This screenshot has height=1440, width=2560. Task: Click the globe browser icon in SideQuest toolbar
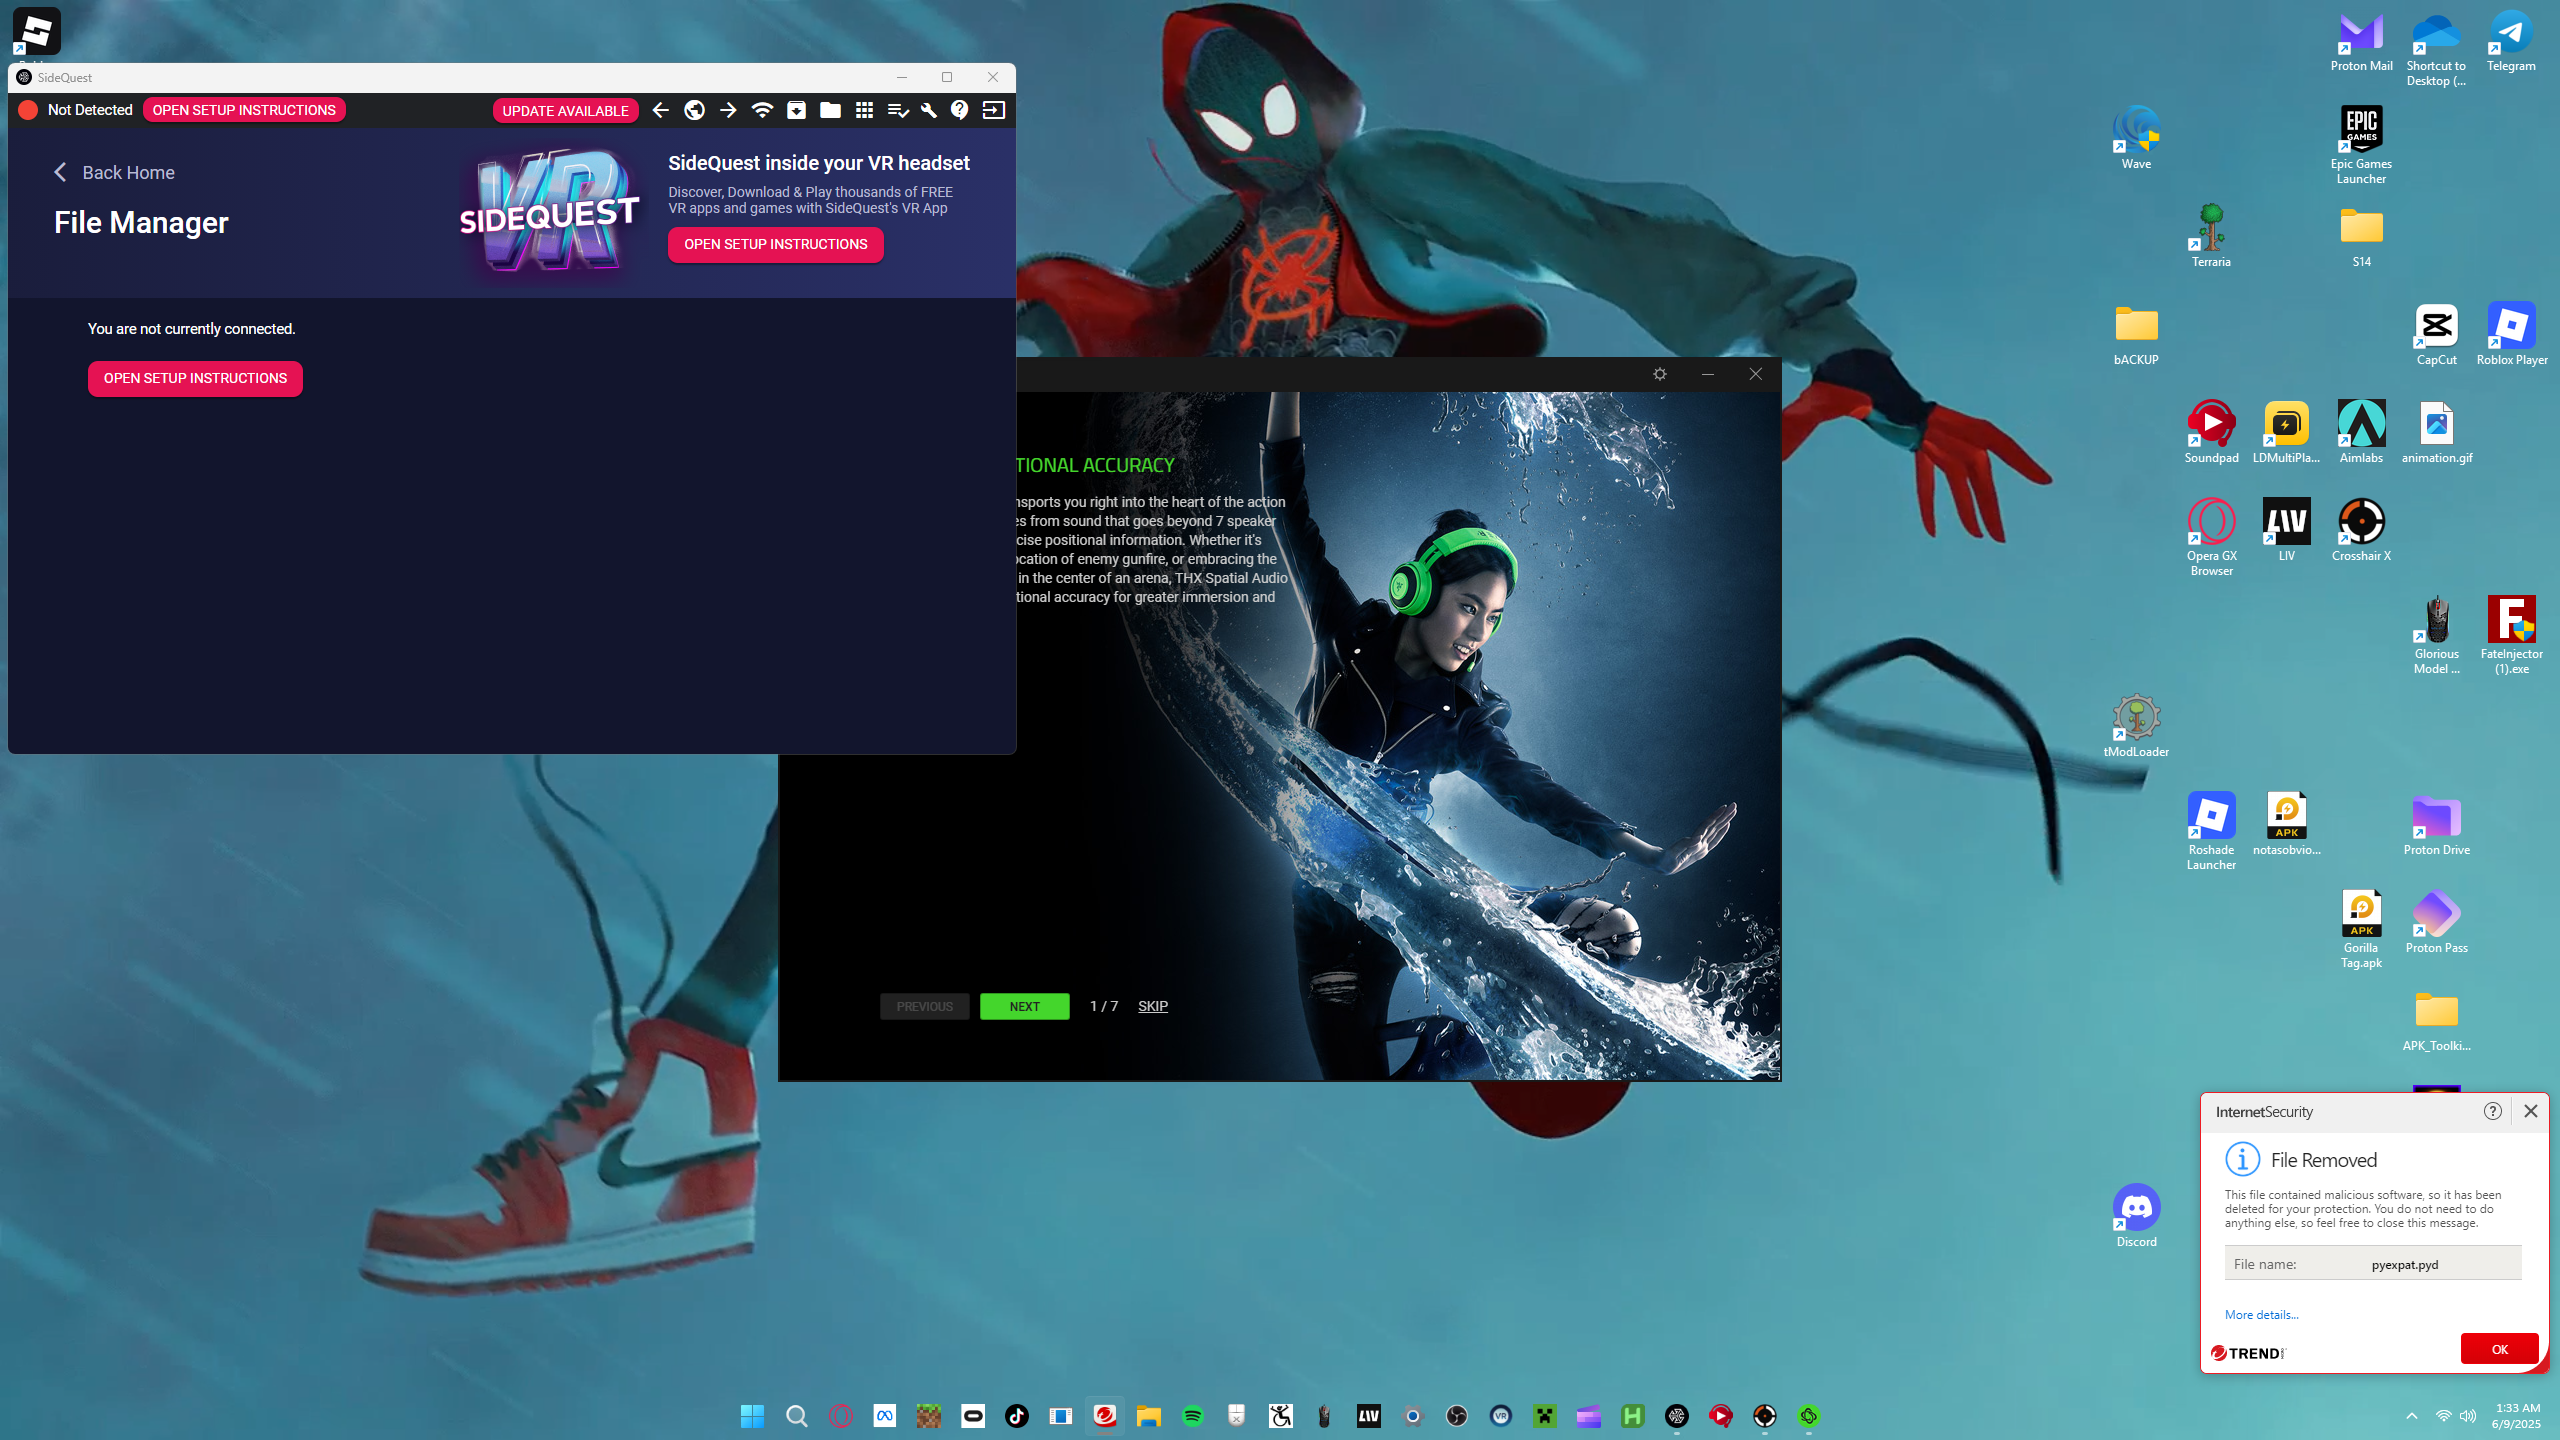point(695,110)
